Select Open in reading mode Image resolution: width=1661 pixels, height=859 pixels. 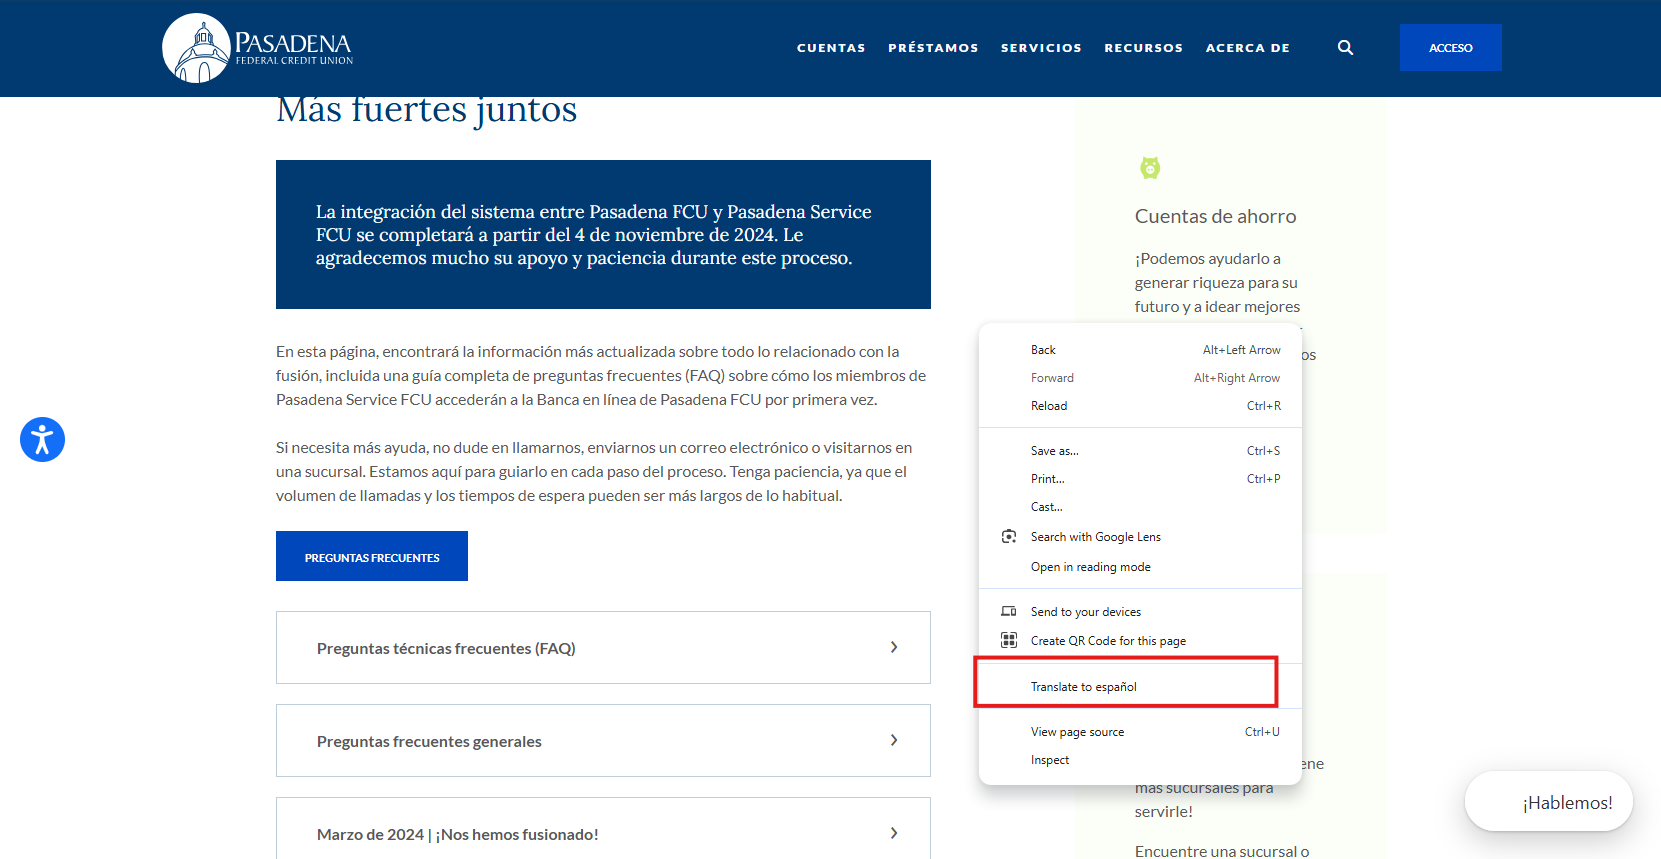(x=1140, y=567)
